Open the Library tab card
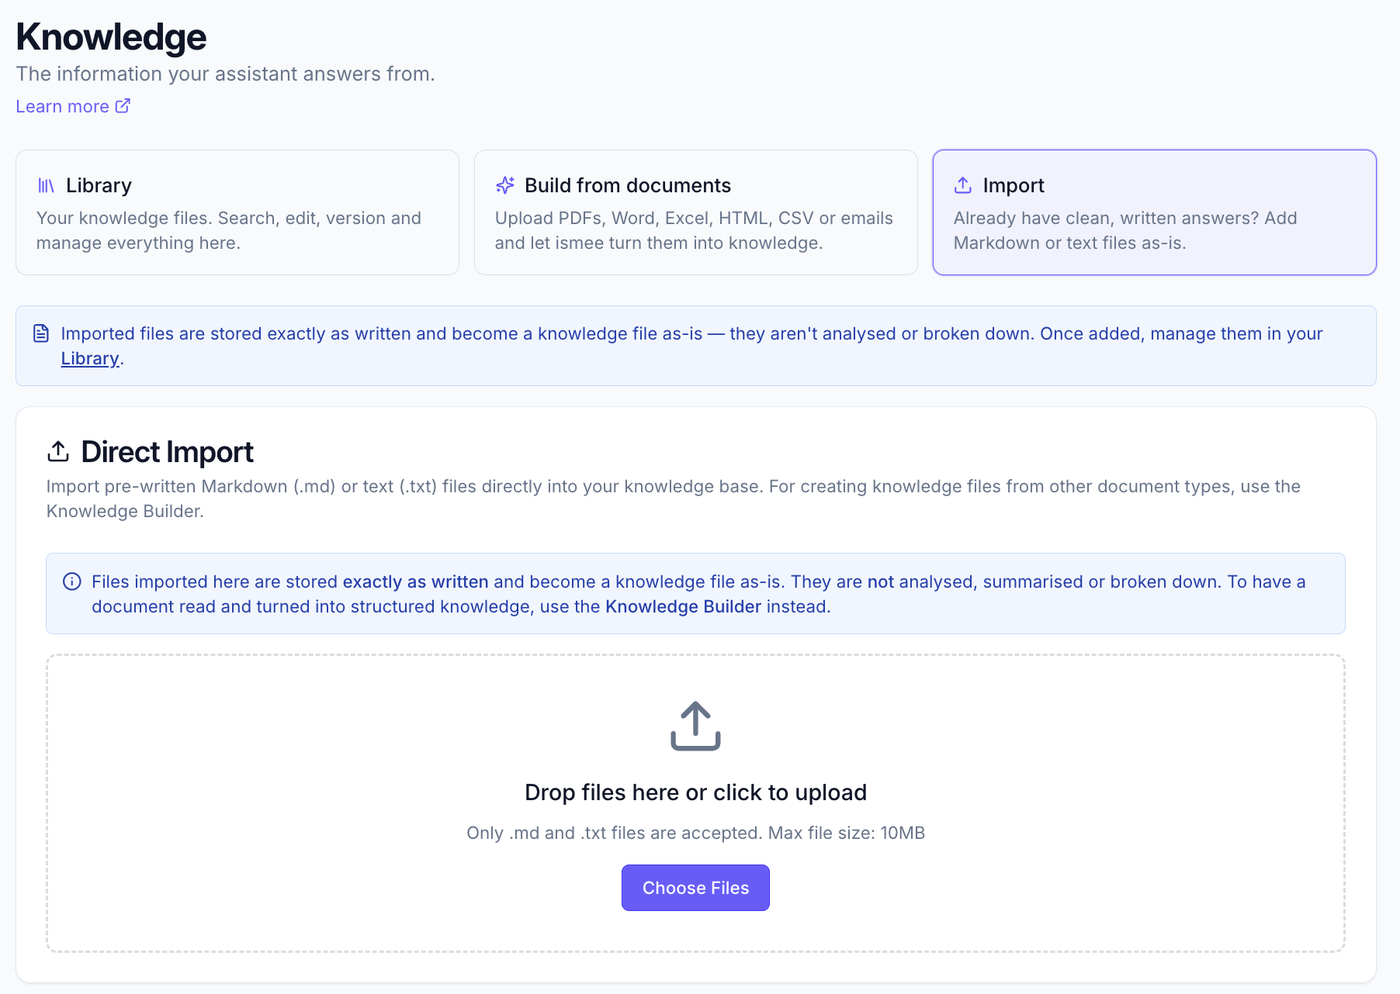The width and height of the screenshot is (1400, 994). (237, 213)
